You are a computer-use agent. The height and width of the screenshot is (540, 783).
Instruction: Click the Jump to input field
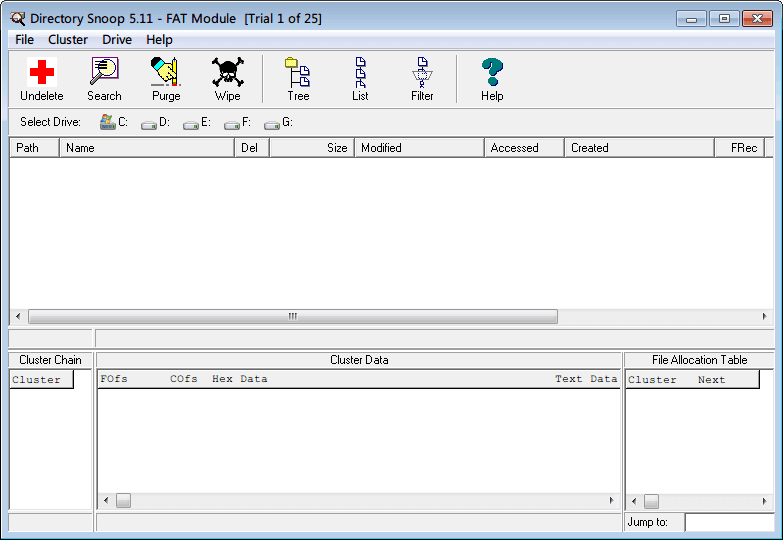coord(729,522)
